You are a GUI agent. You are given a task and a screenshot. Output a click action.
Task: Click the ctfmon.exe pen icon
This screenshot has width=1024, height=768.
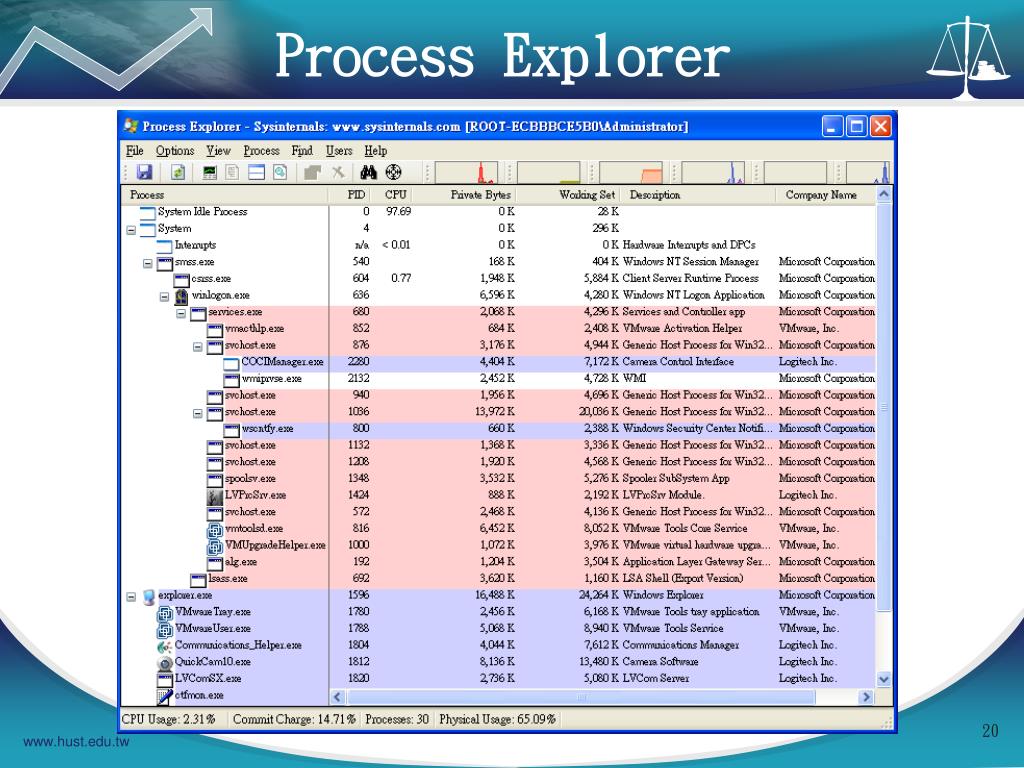(165, 696)
